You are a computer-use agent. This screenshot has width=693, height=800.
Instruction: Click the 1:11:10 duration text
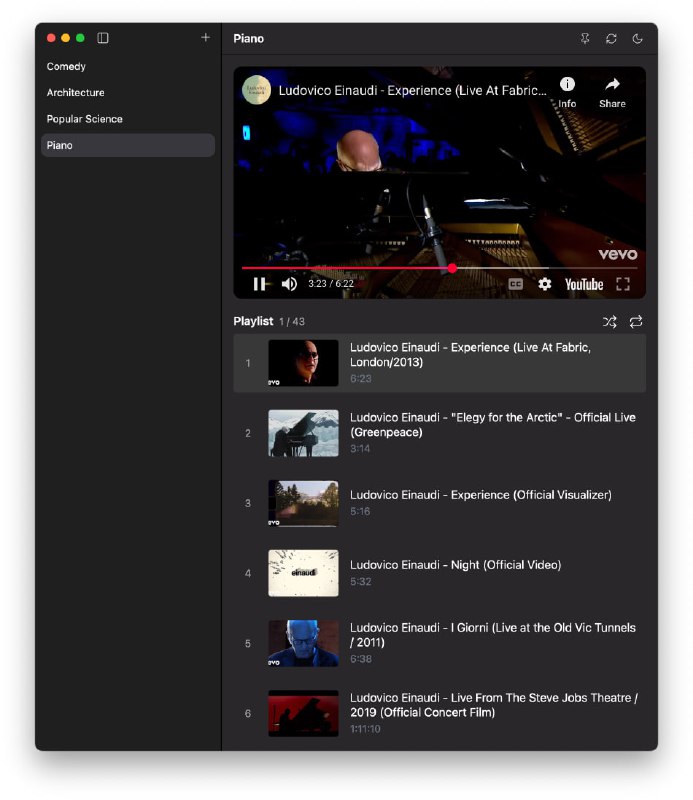pyautogui.click(x=365, y=729)
